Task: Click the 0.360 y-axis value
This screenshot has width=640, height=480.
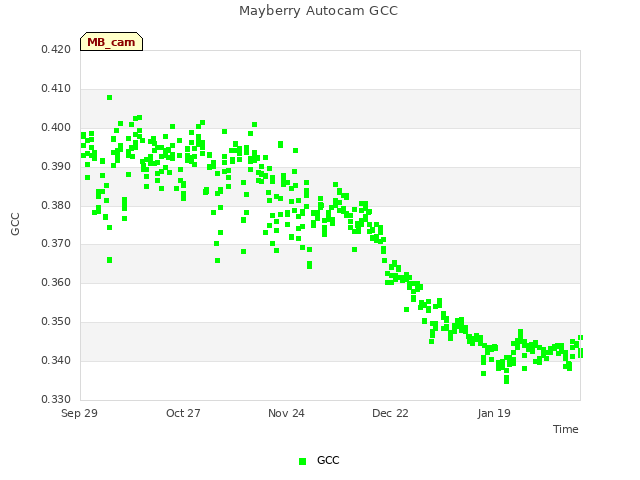Action: tap(56, 282)
